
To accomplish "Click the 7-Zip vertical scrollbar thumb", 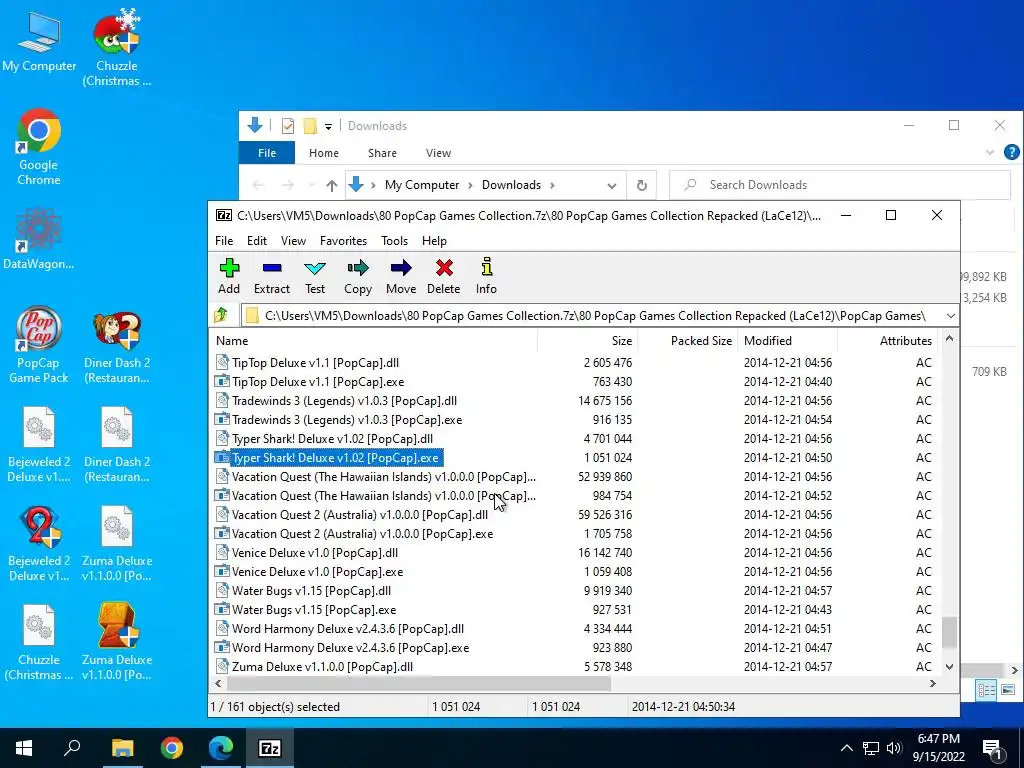I will pyautogui.click(x=949, y=632).
